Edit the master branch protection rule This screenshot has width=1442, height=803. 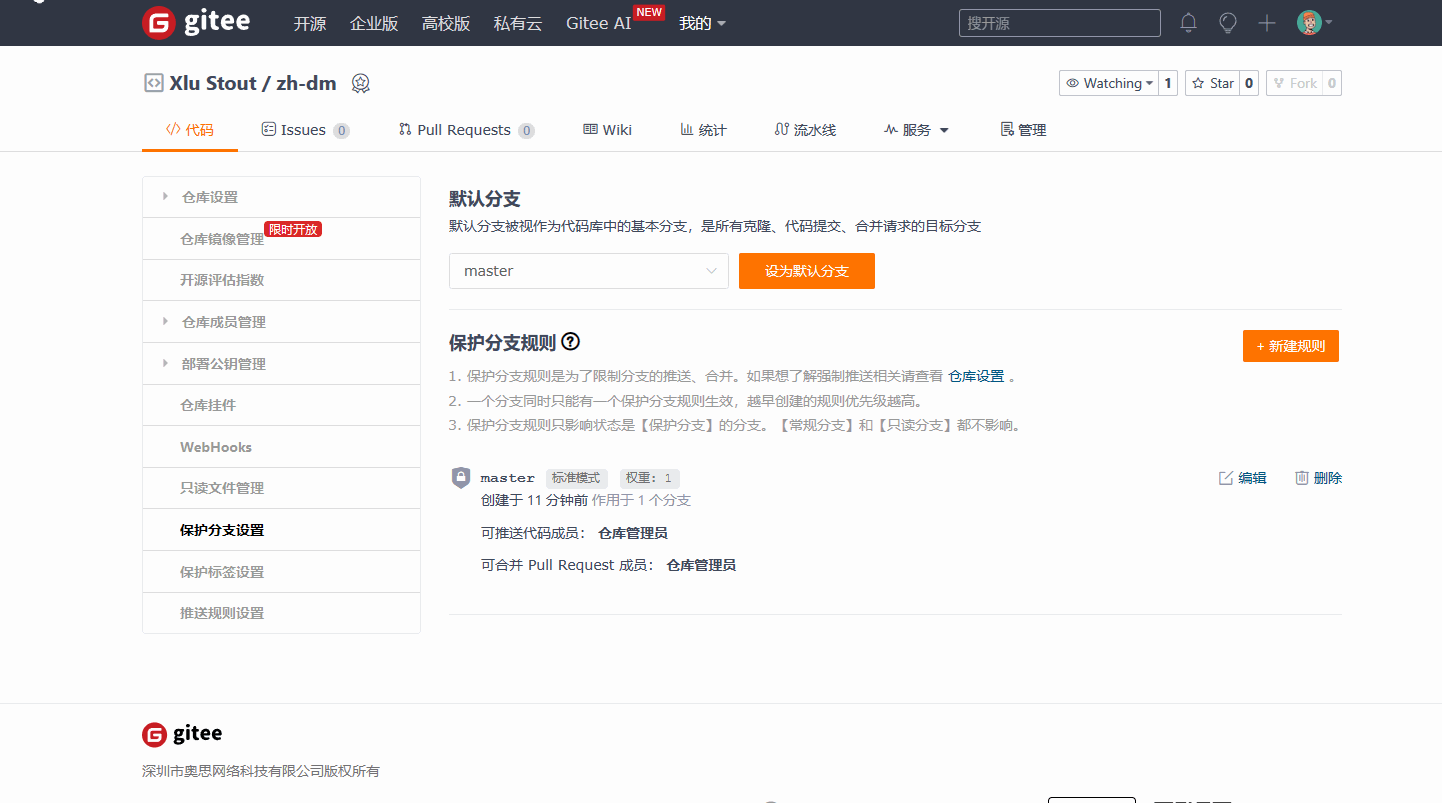1242,478
